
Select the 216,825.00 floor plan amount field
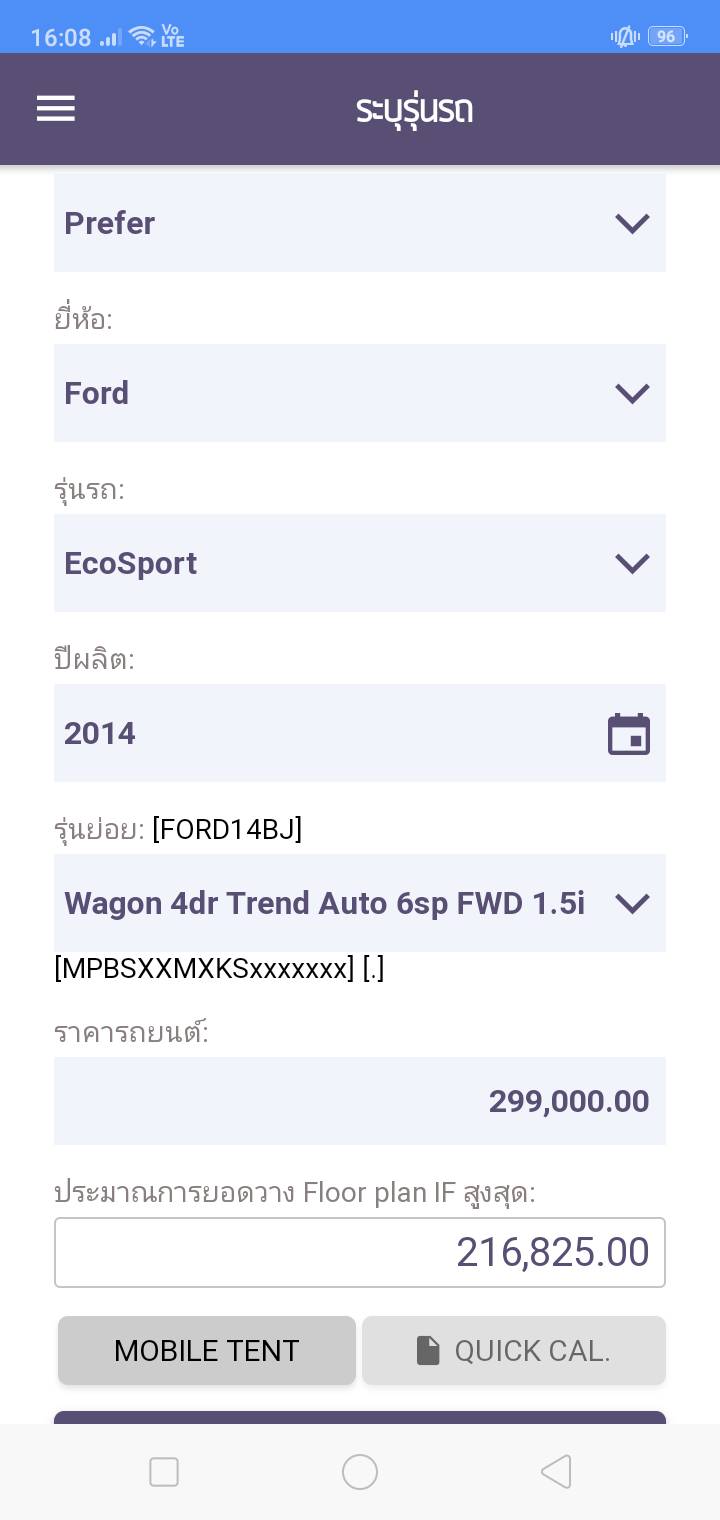tap(359, 1252)
